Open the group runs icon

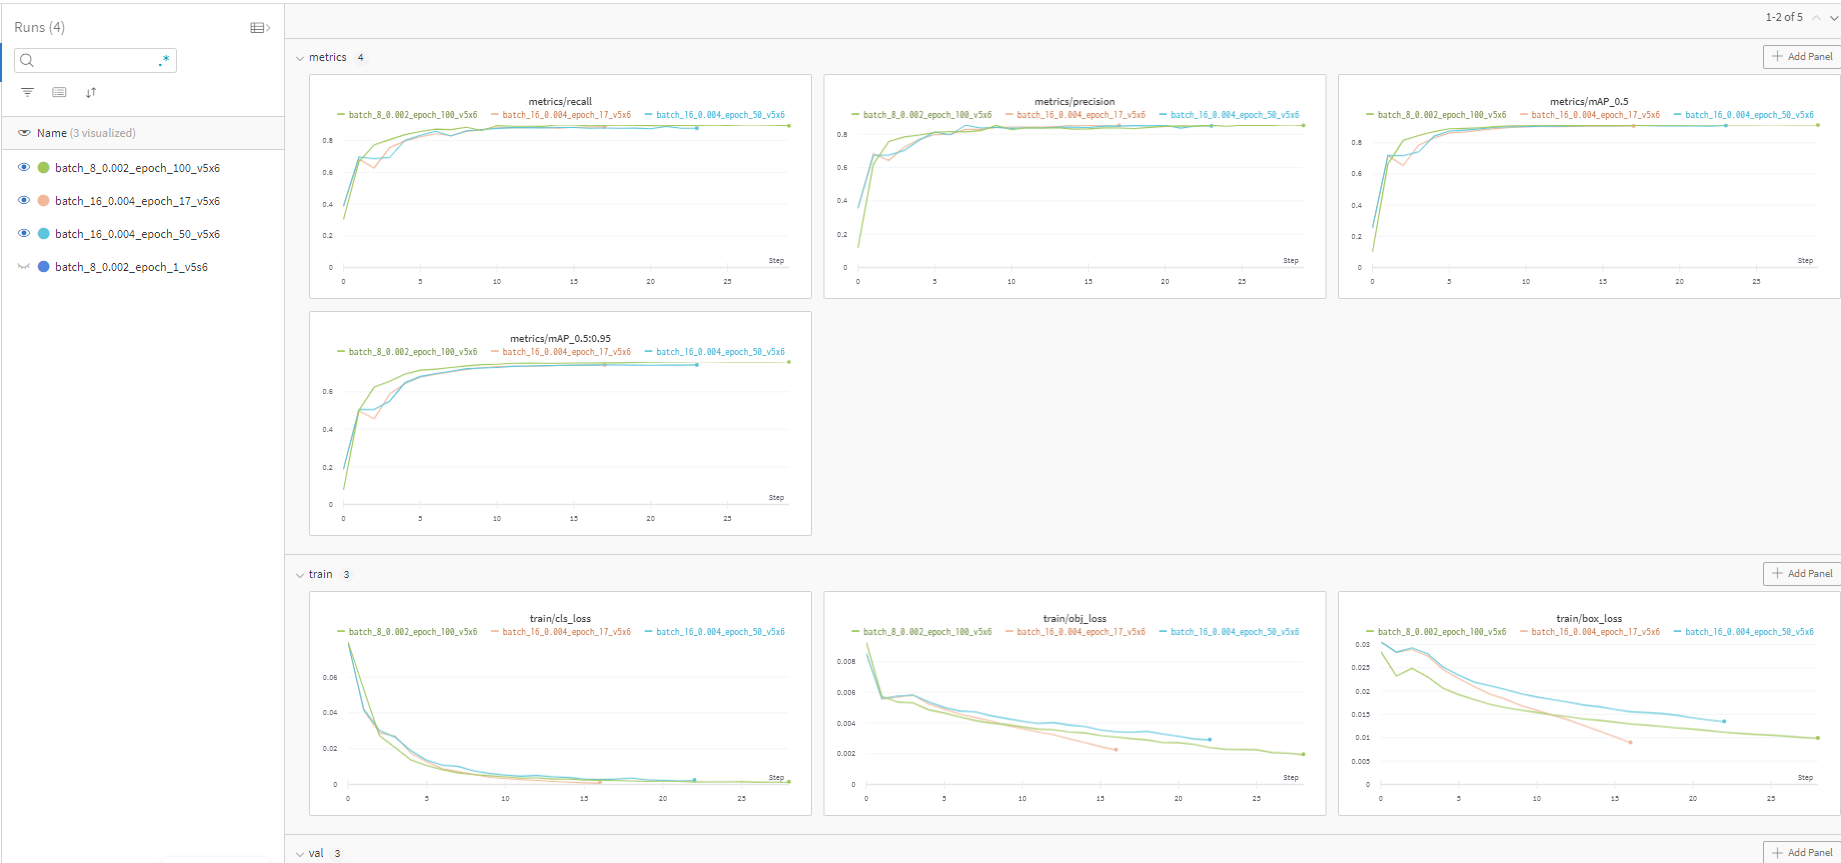click(59, 92)
